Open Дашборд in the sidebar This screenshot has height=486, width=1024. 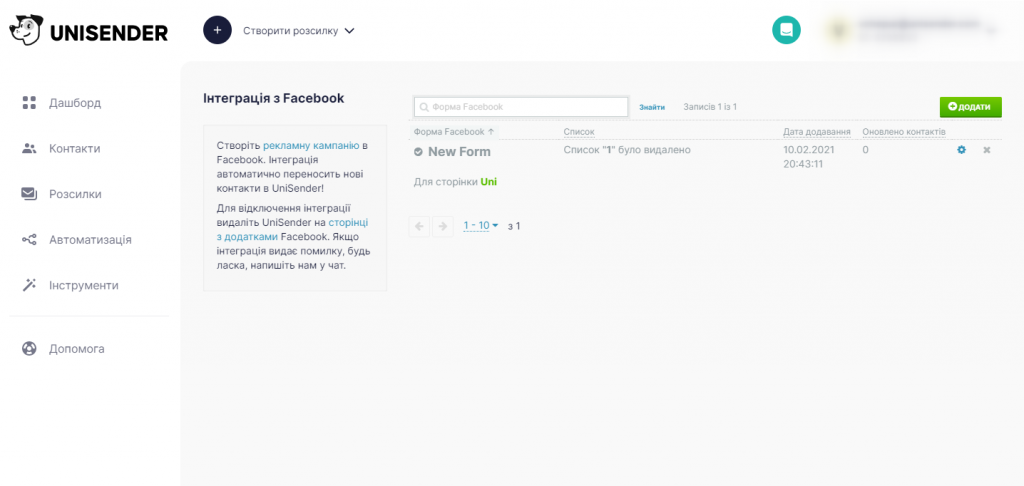click(x=75, y=103)
